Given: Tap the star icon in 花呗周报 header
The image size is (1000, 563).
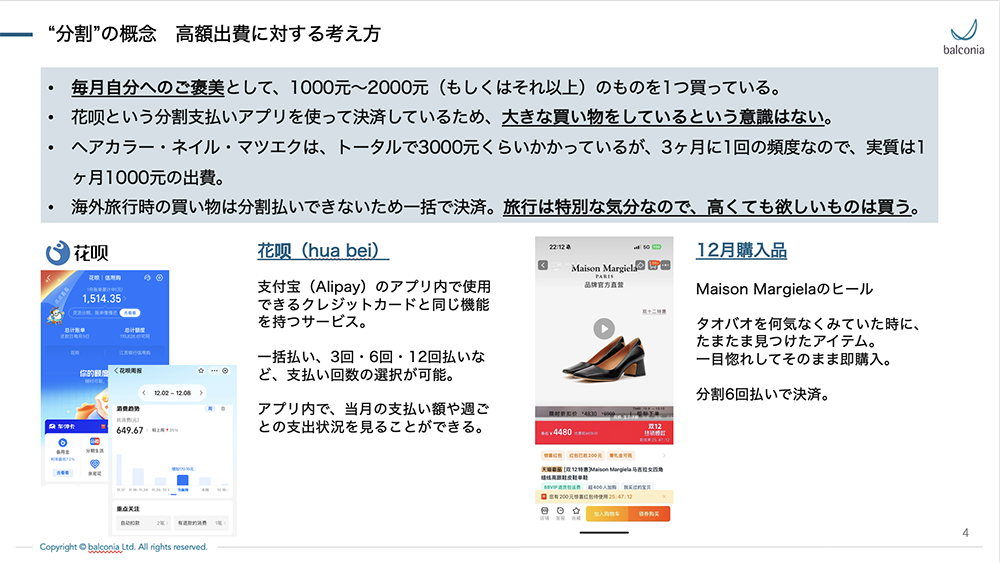Looking at the screenshot, I should coord(201,370).
